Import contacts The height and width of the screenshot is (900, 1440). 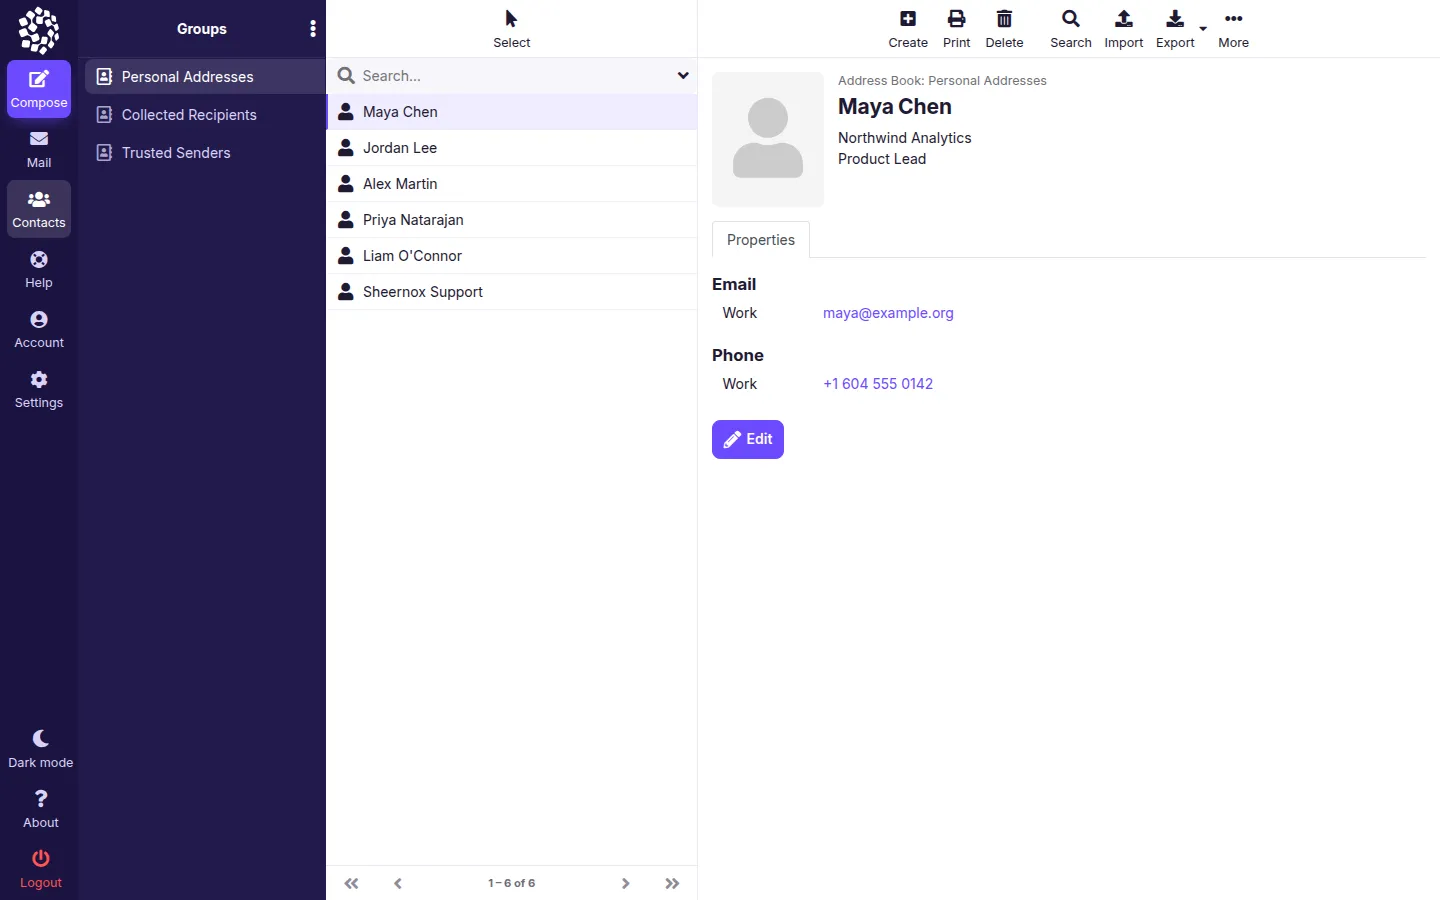pos(1124,29)
